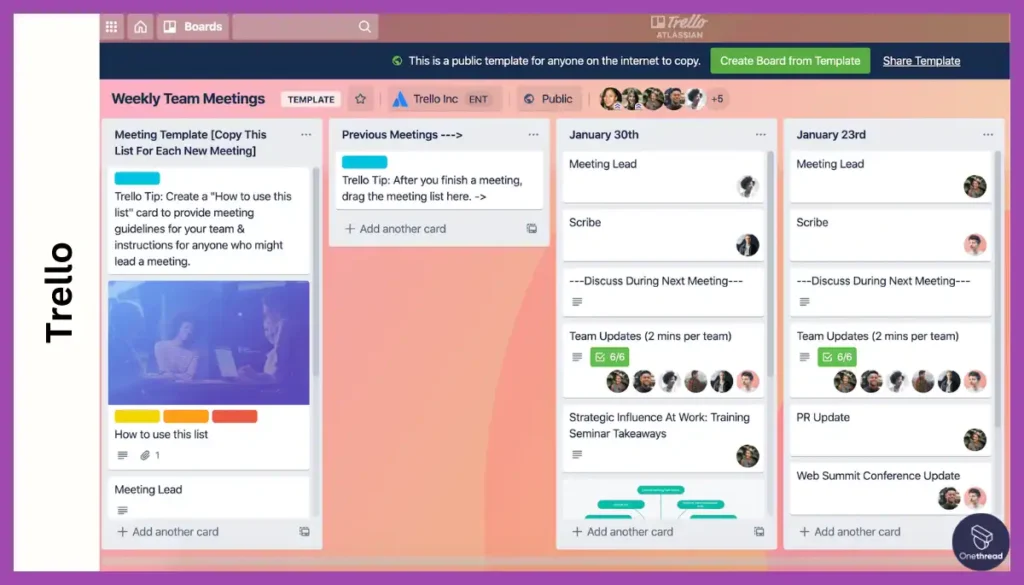
Task: Open Previous Meetings list actions menu
Action: (533, 134)
